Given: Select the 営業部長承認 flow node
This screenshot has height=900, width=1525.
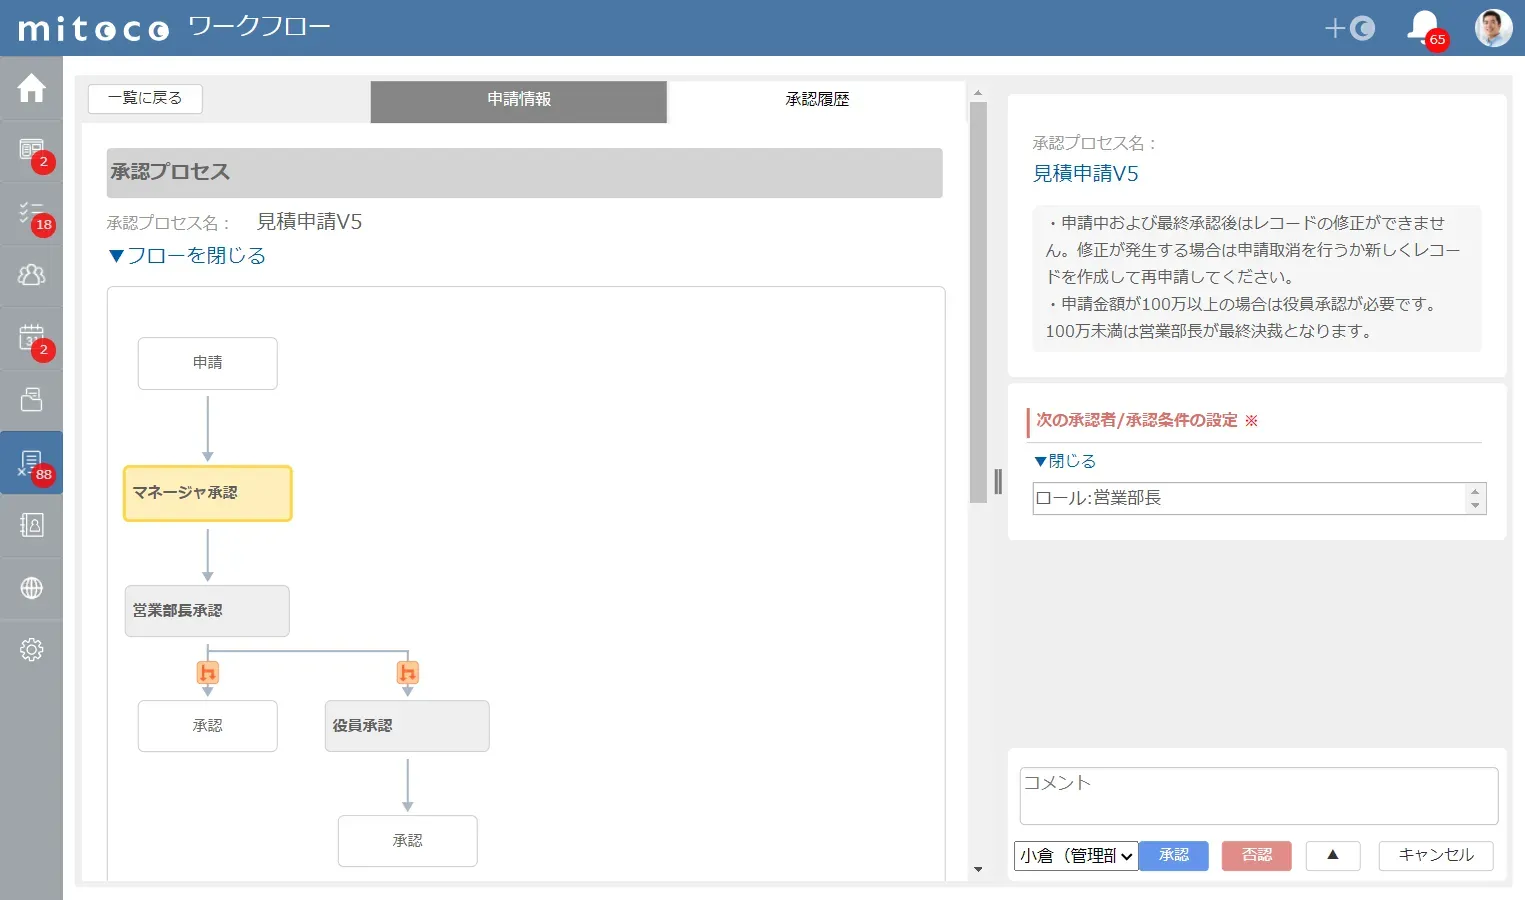Looking at the screenshot, I should coord(207,611).
